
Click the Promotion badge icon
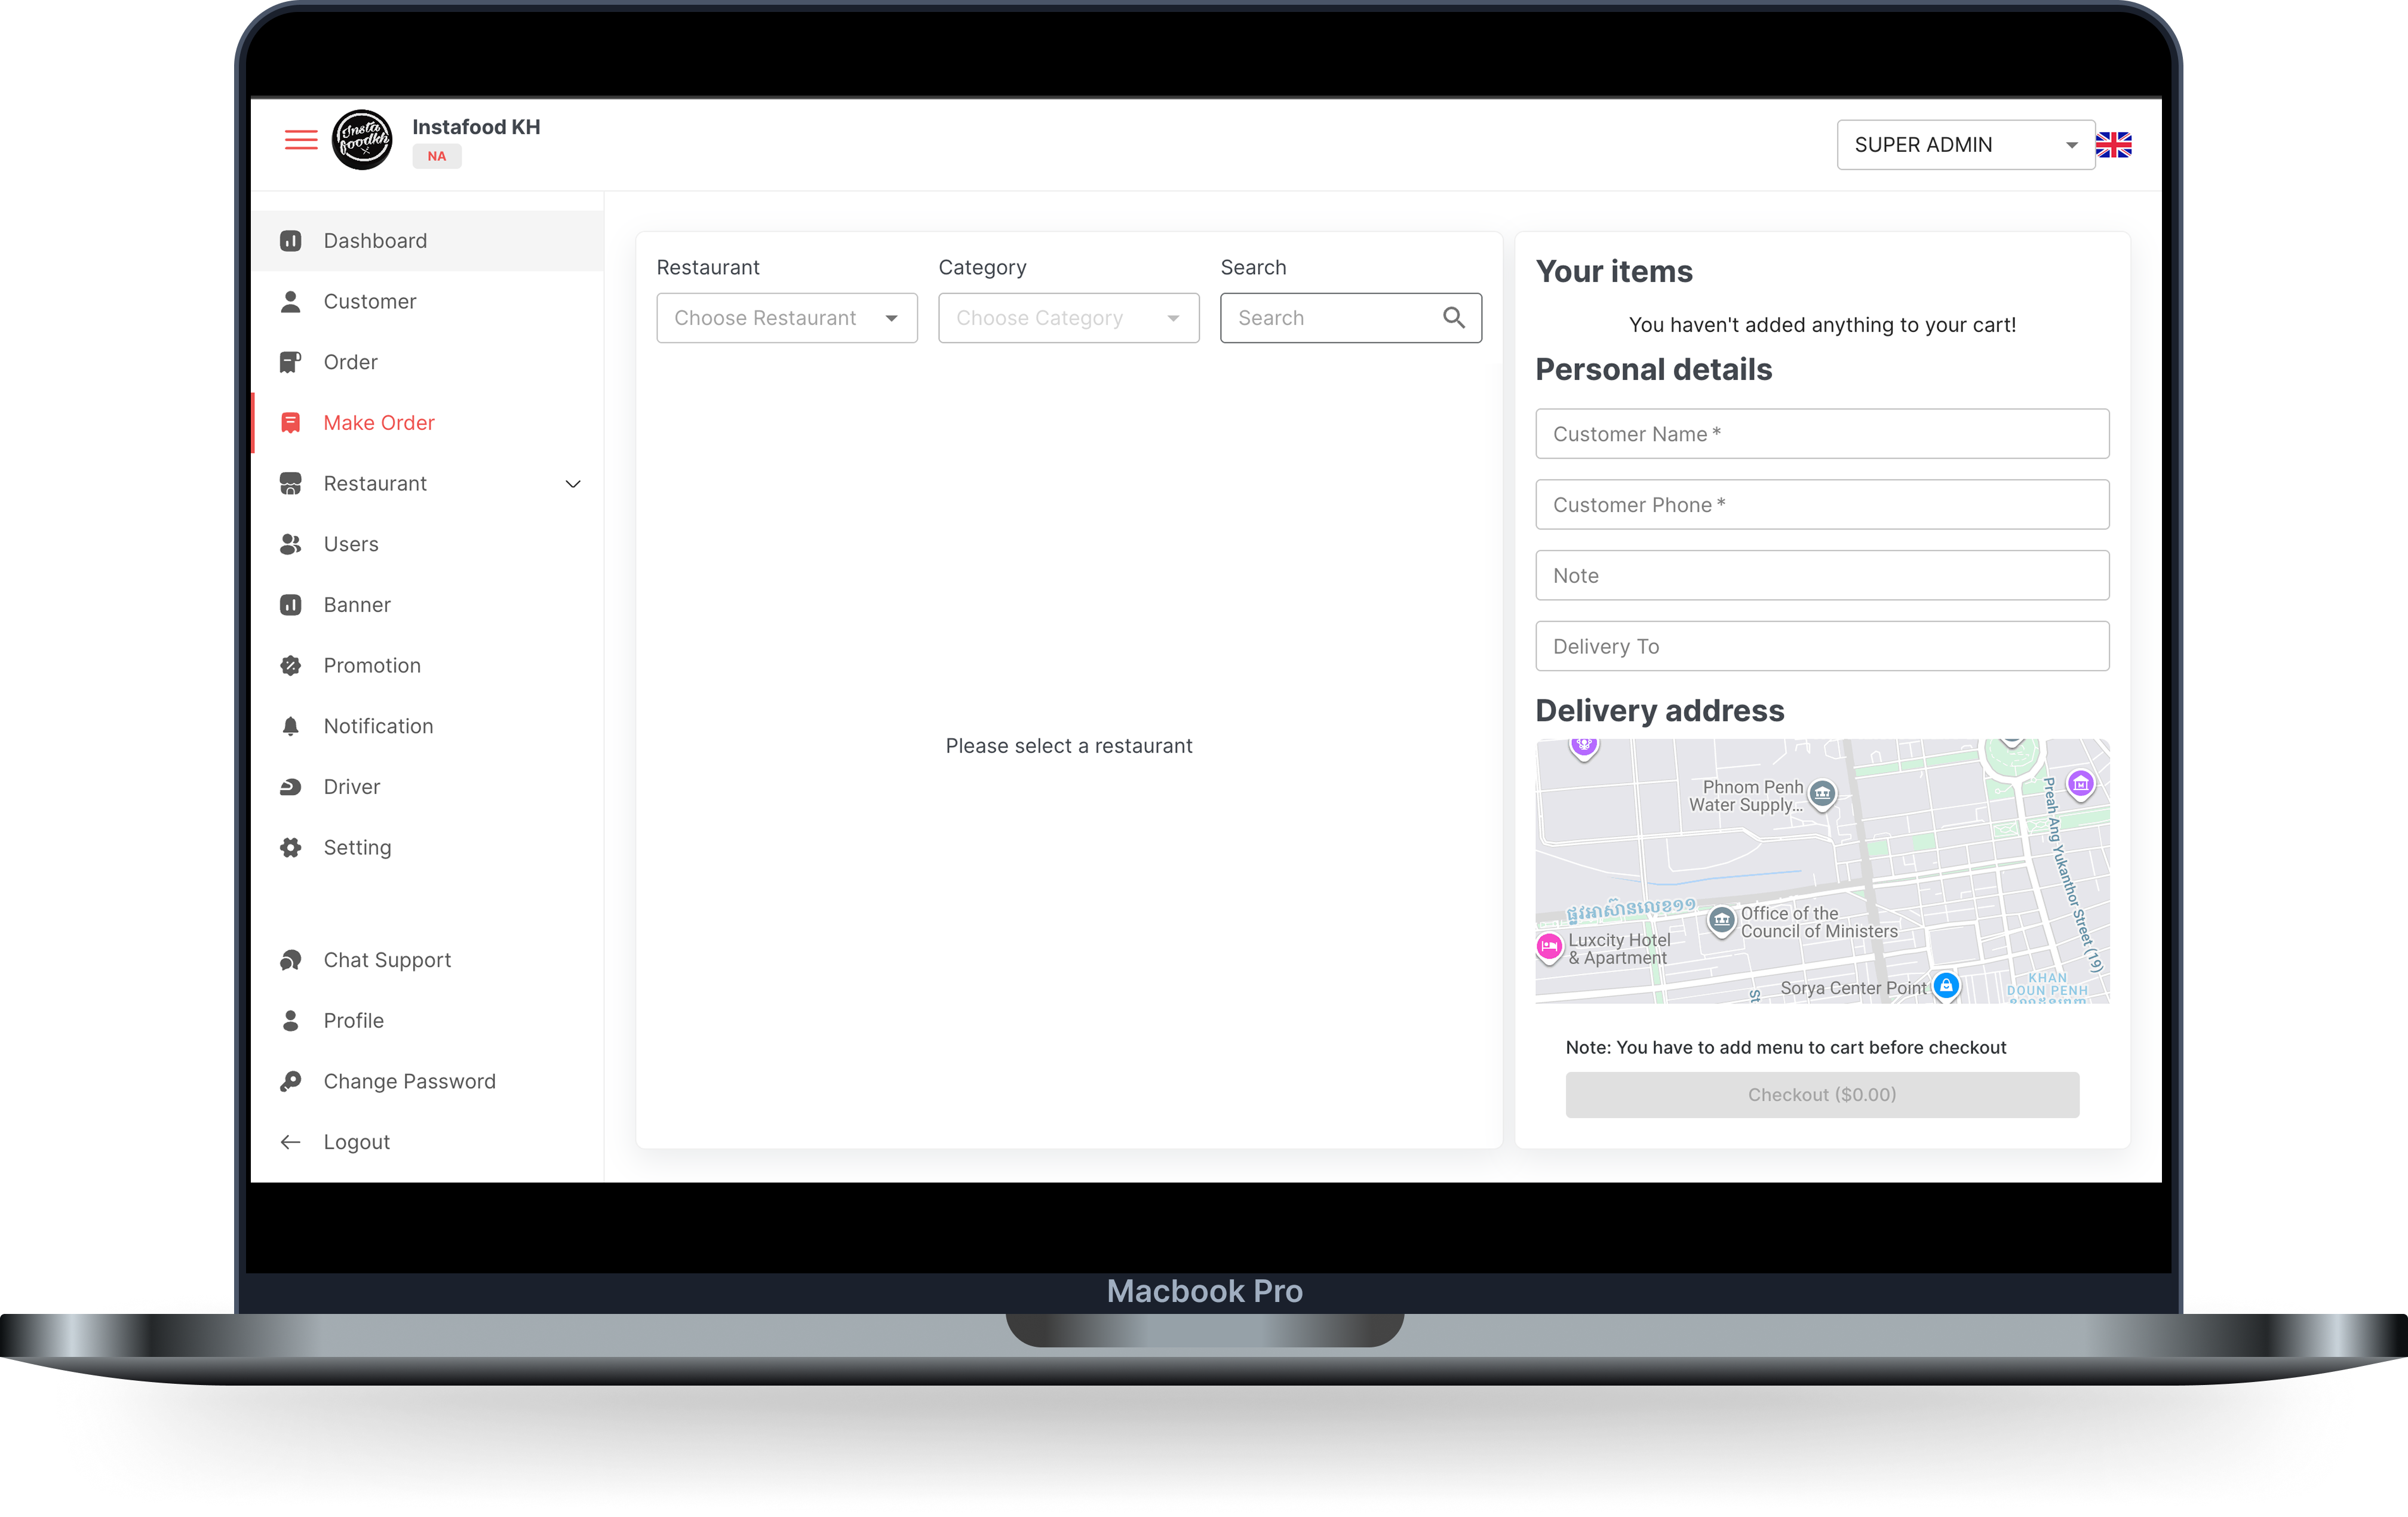291,666
